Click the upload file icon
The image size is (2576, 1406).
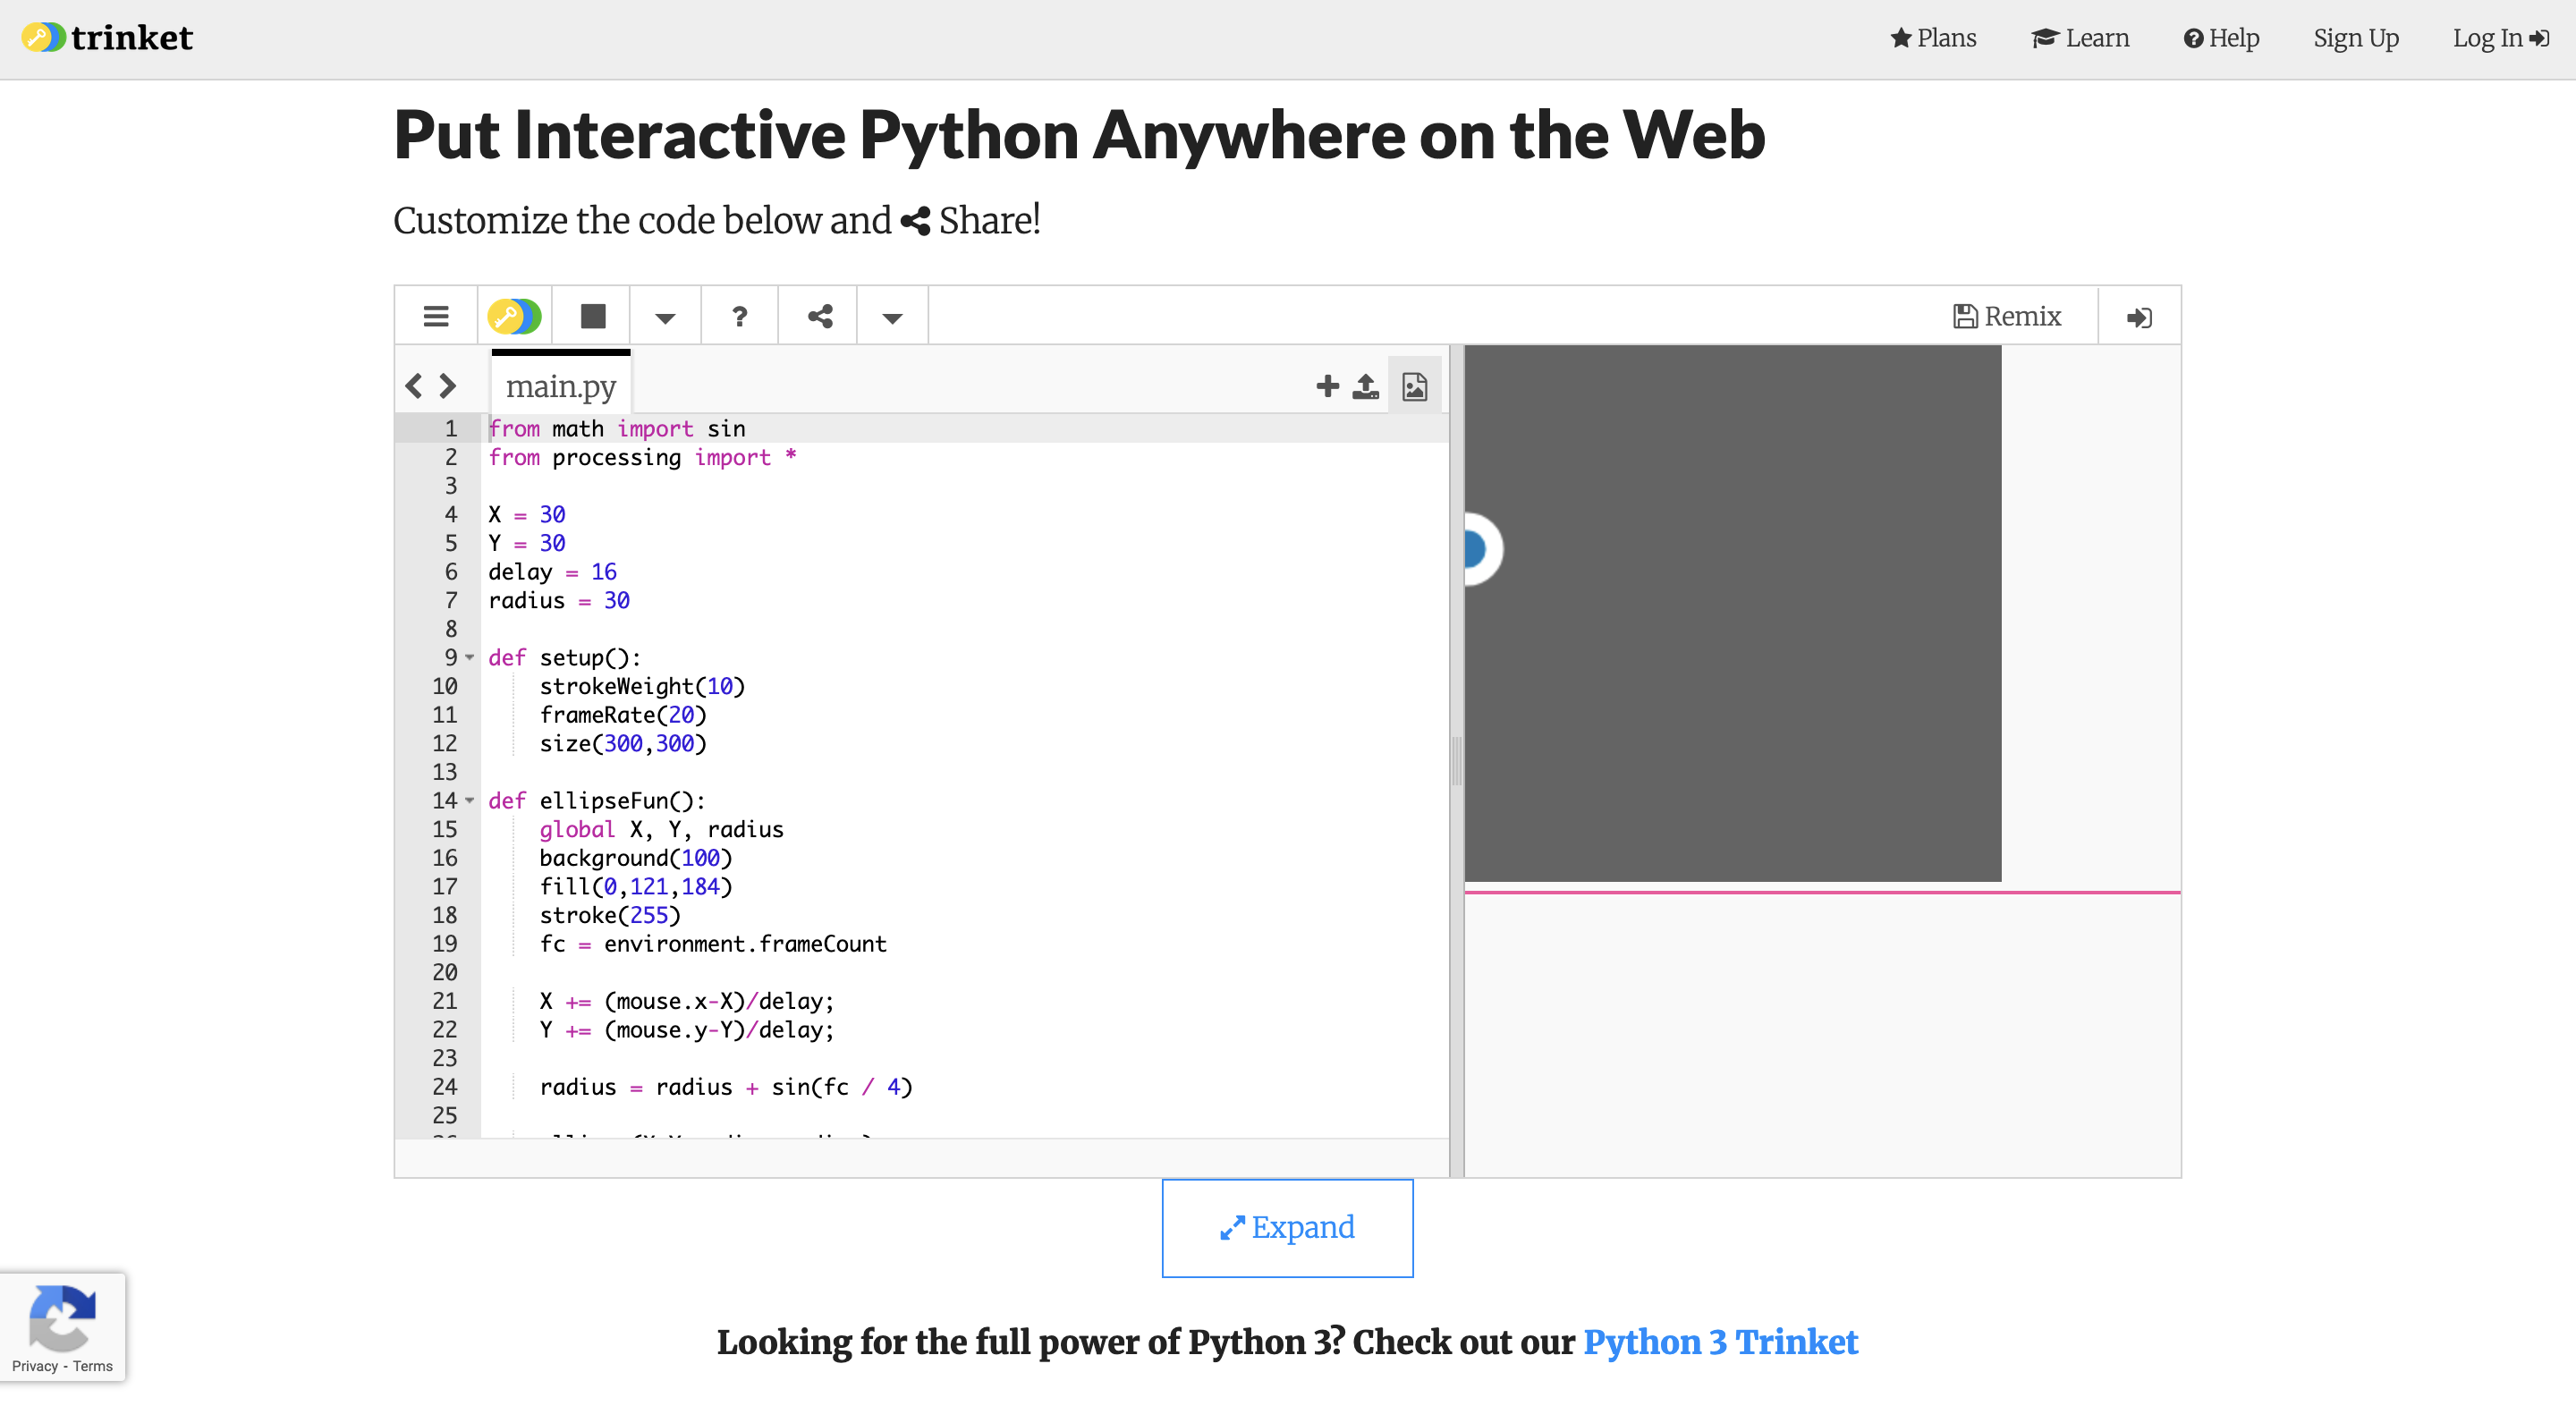[x=1365, y=386]
